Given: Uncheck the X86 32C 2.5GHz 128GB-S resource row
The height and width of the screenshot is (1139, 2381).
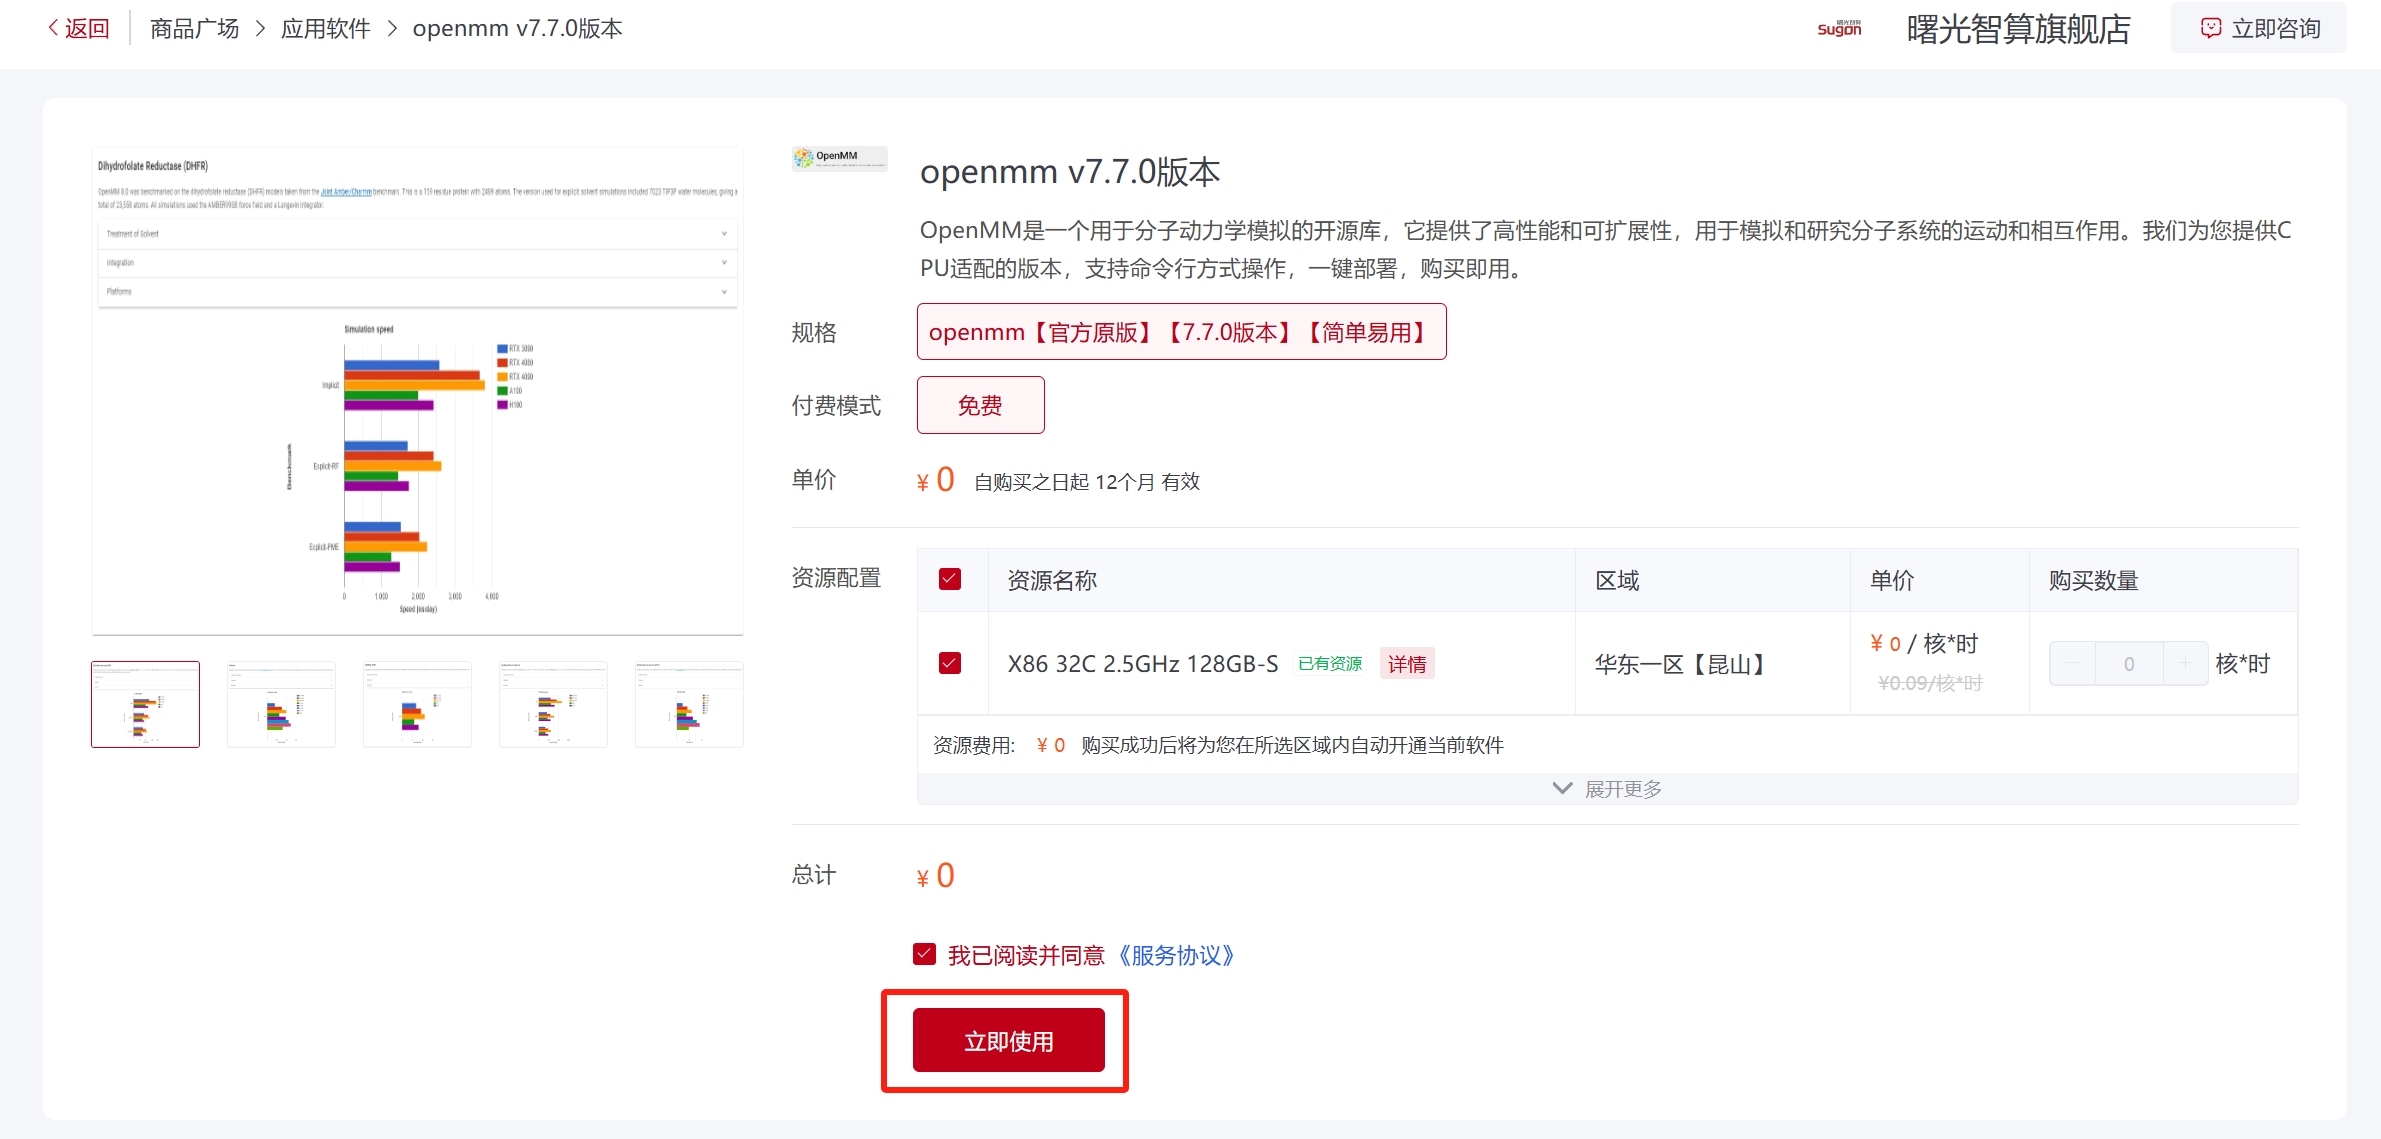Looking at the screenshot, I should pos(950,664).
